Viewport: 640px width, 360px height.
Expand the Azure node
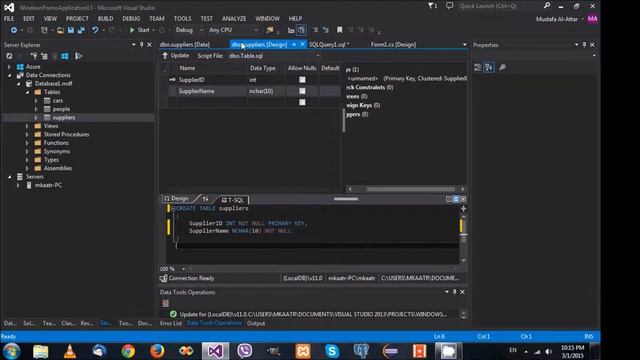coord(9,67)
